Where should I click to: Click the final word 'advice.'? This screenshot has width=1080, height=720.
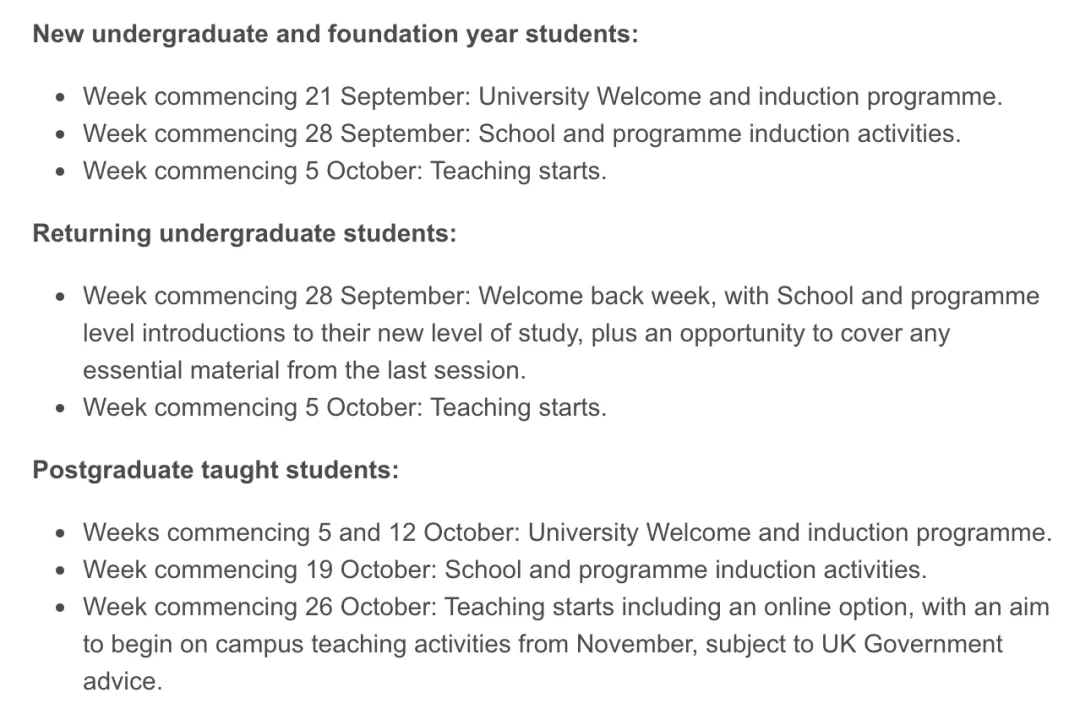click(123, 681)
